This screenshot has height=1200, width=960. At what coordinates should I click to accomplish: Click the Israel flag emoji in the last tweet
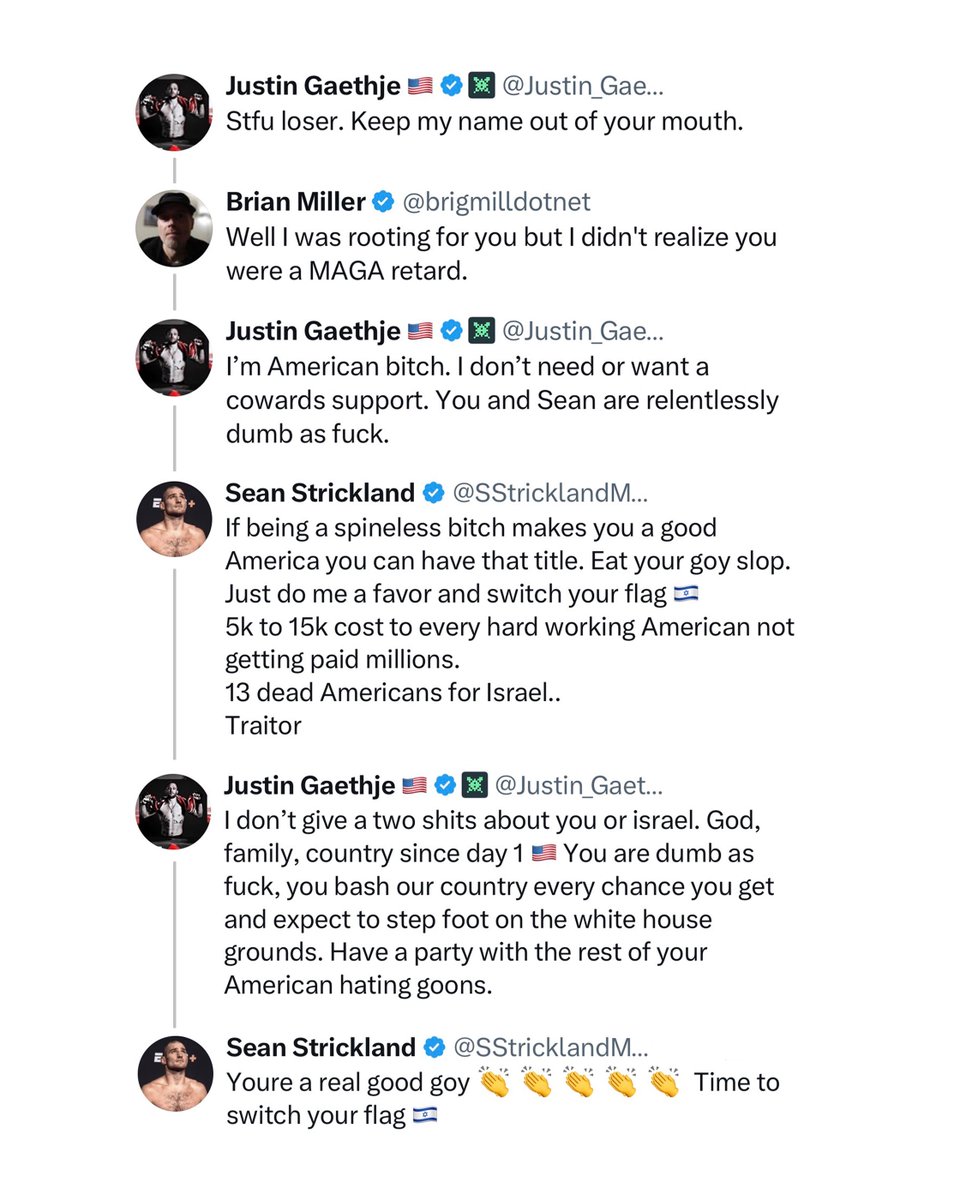point(425,1116)
